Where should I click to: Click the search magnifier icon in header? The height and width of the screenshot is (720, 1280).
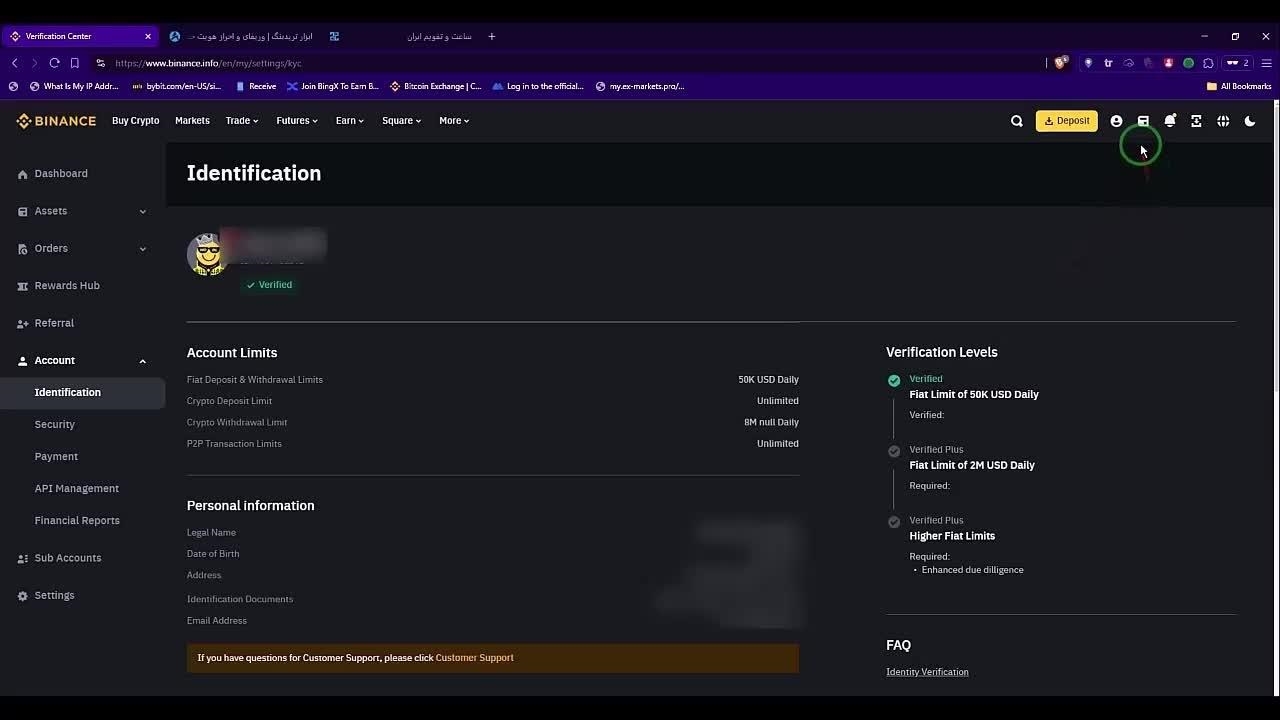click(x=1016, y=121)
